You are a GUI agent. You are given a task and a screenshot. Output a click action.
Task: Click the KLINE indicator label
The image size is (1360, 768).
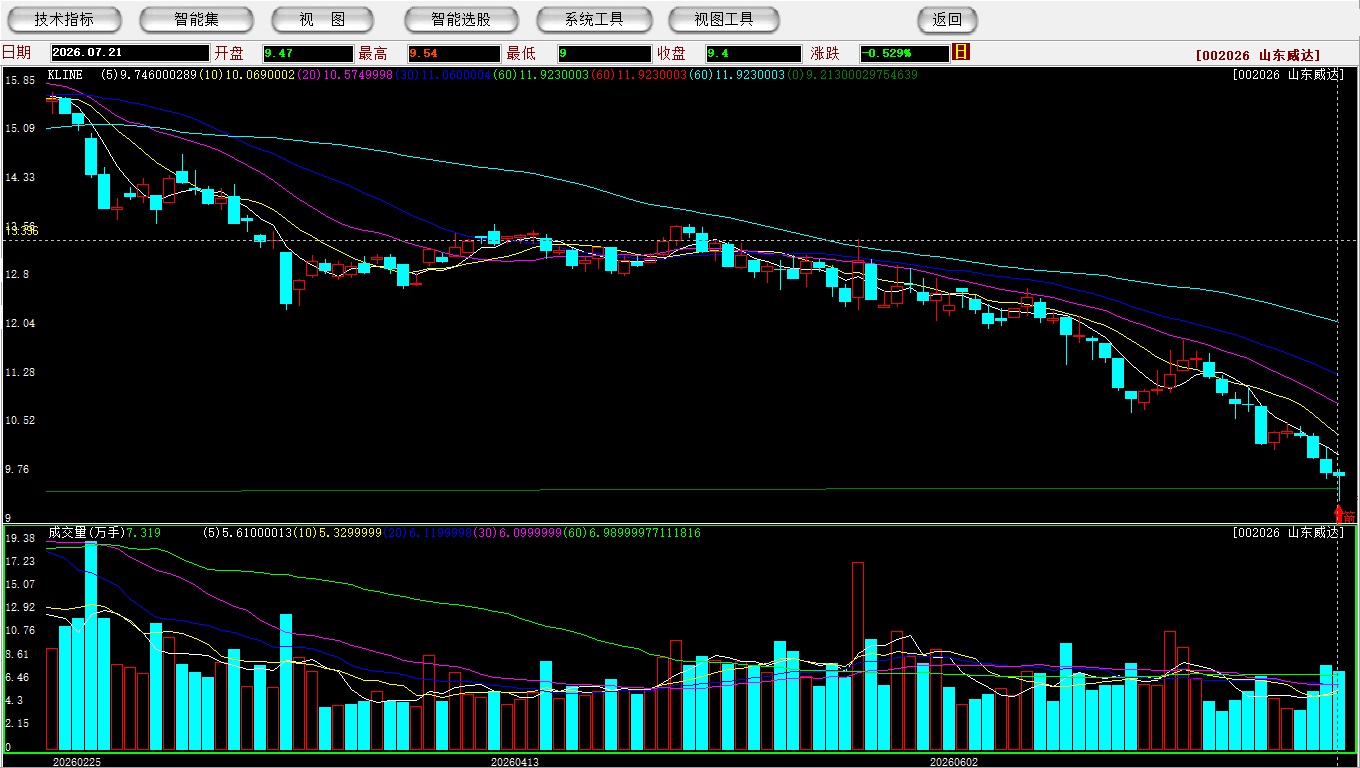65,75
